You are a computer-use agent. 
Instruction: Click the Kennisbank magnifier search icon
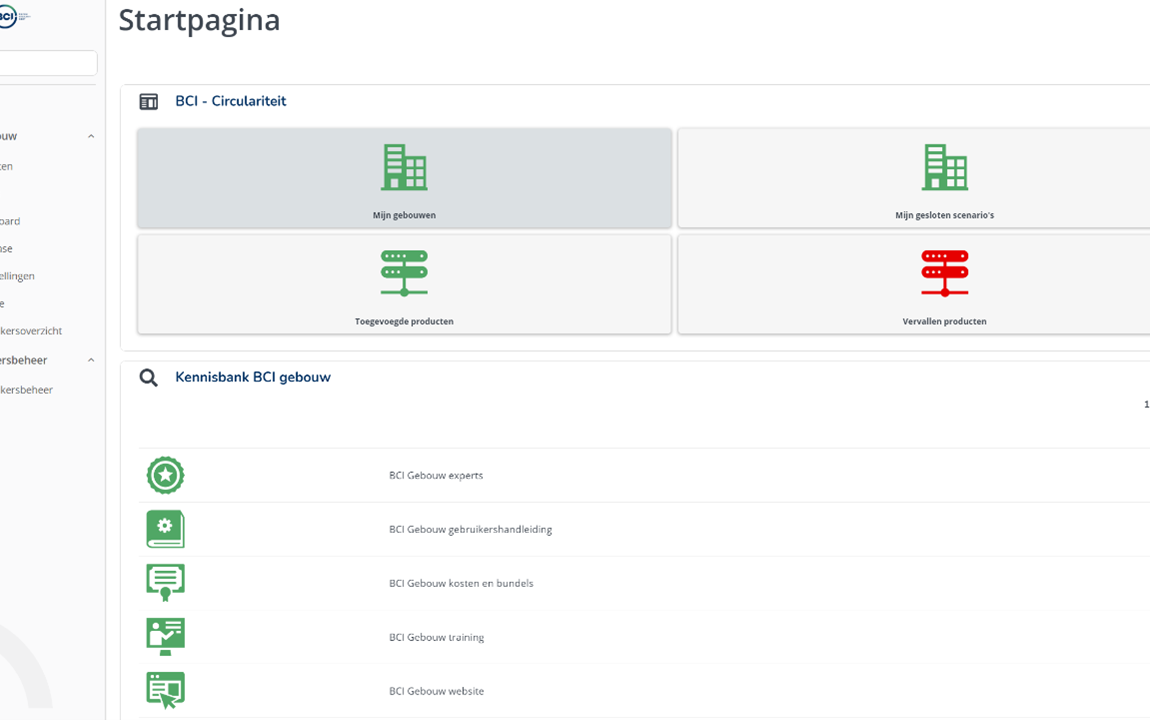[x=149, y=378]
